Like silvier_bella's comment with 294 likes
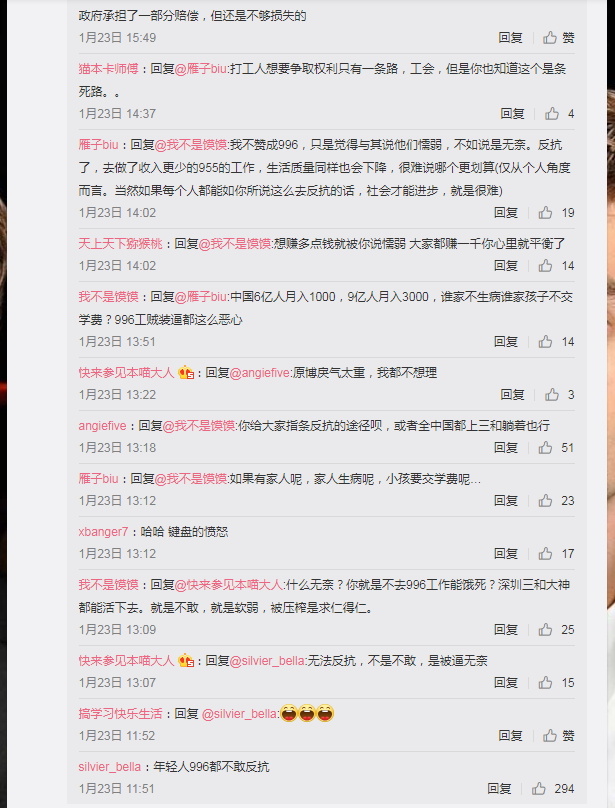This screenshot has width=615, height=808. point(539,789)
